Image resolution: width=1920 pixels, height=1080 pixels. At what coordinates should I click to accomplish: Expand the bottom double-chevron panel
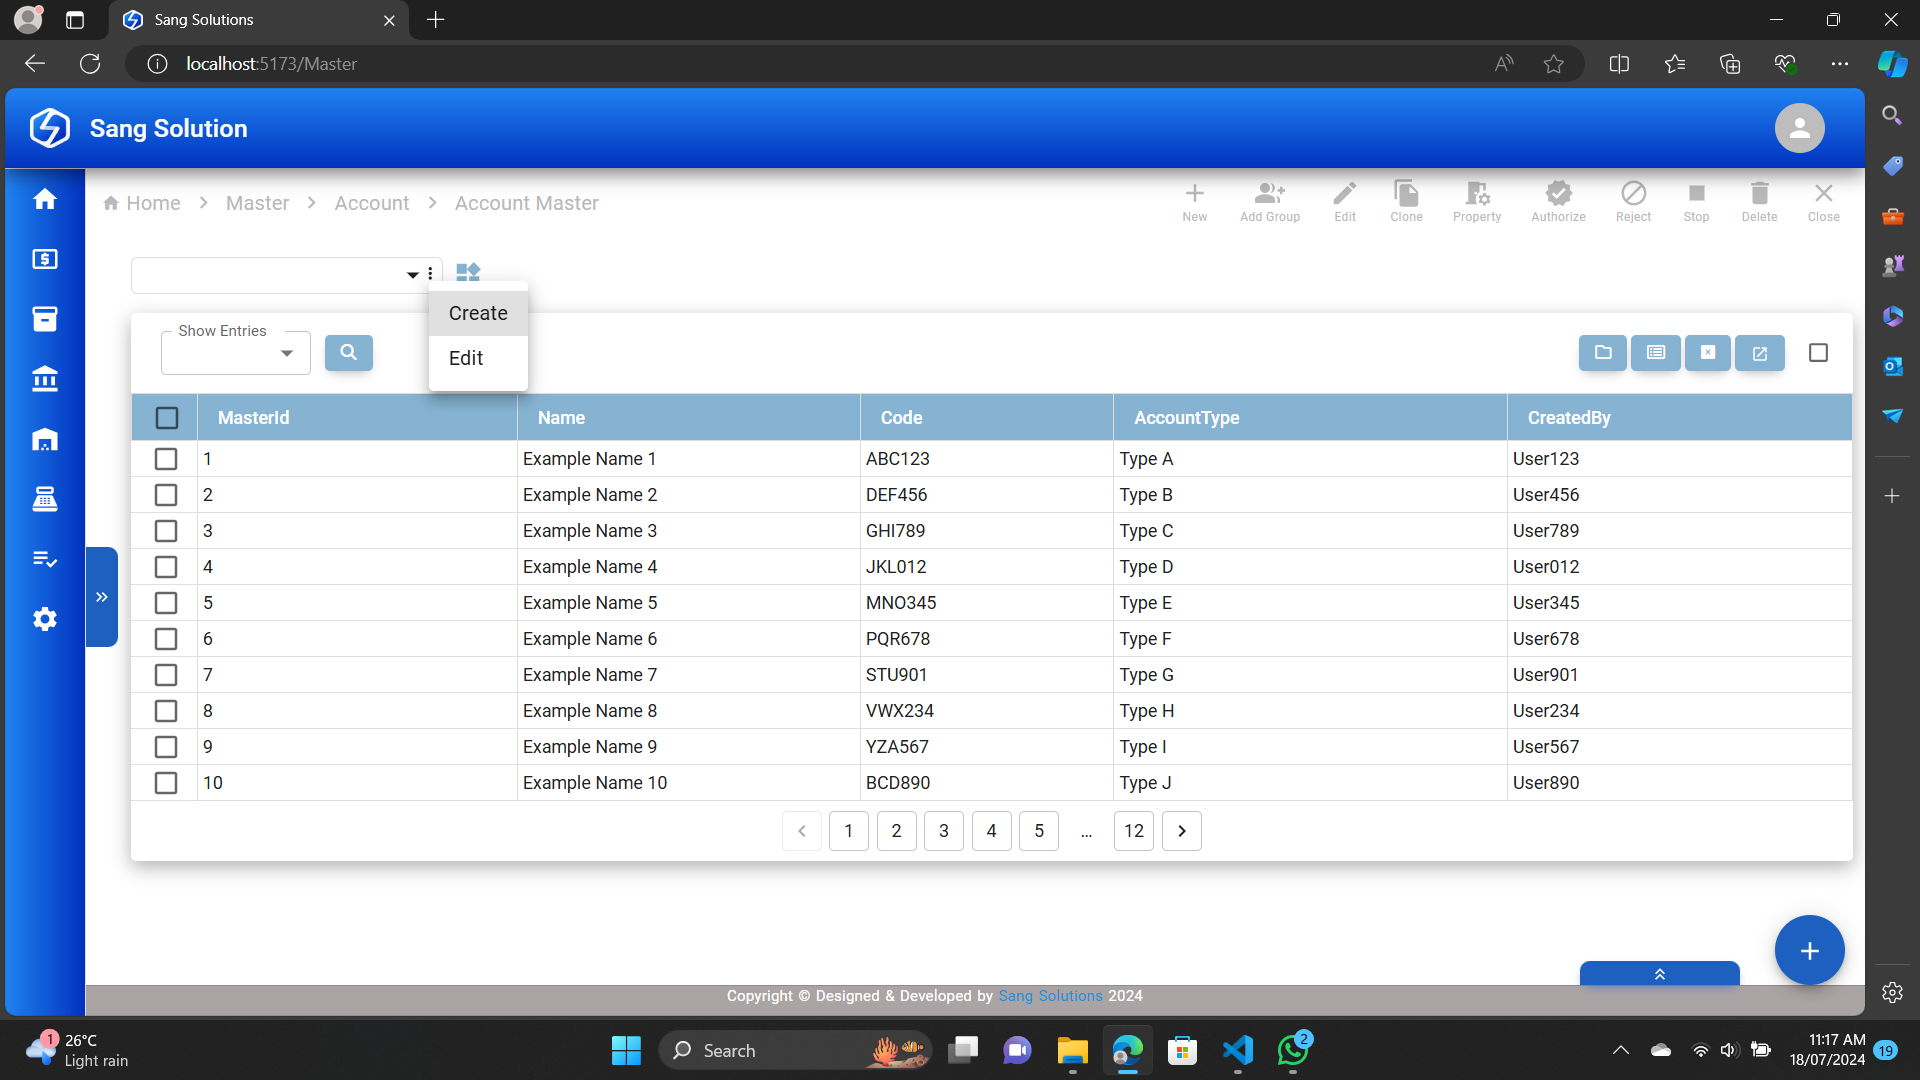tap(1659, 974)
